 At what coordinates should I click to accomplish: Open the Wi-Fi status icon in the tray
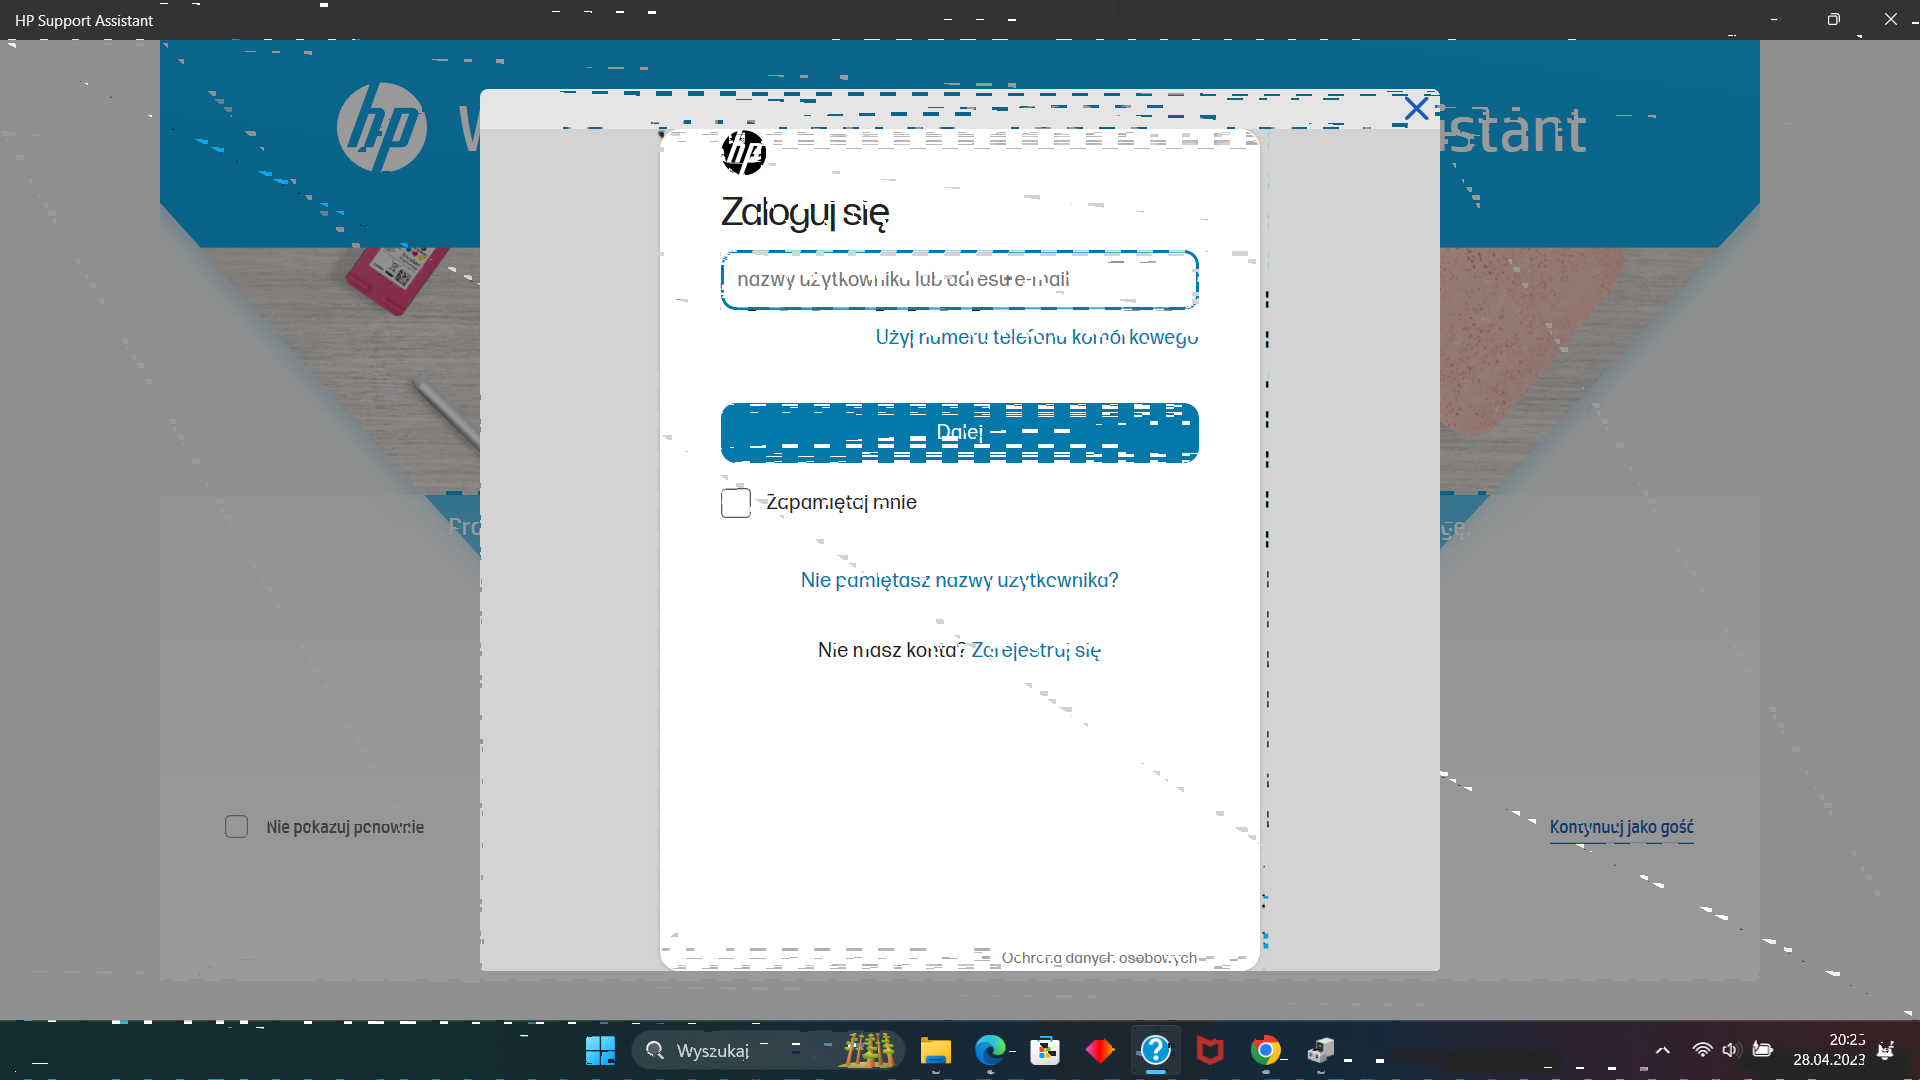[x=1703, y=1050]
